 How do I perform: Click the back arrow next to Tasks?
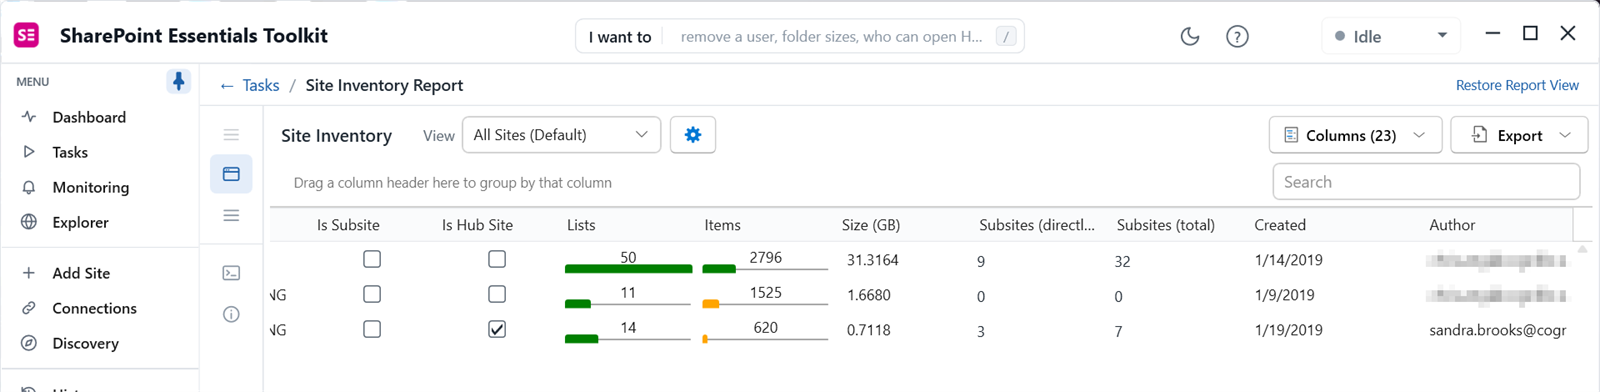[x=227, y=86]
